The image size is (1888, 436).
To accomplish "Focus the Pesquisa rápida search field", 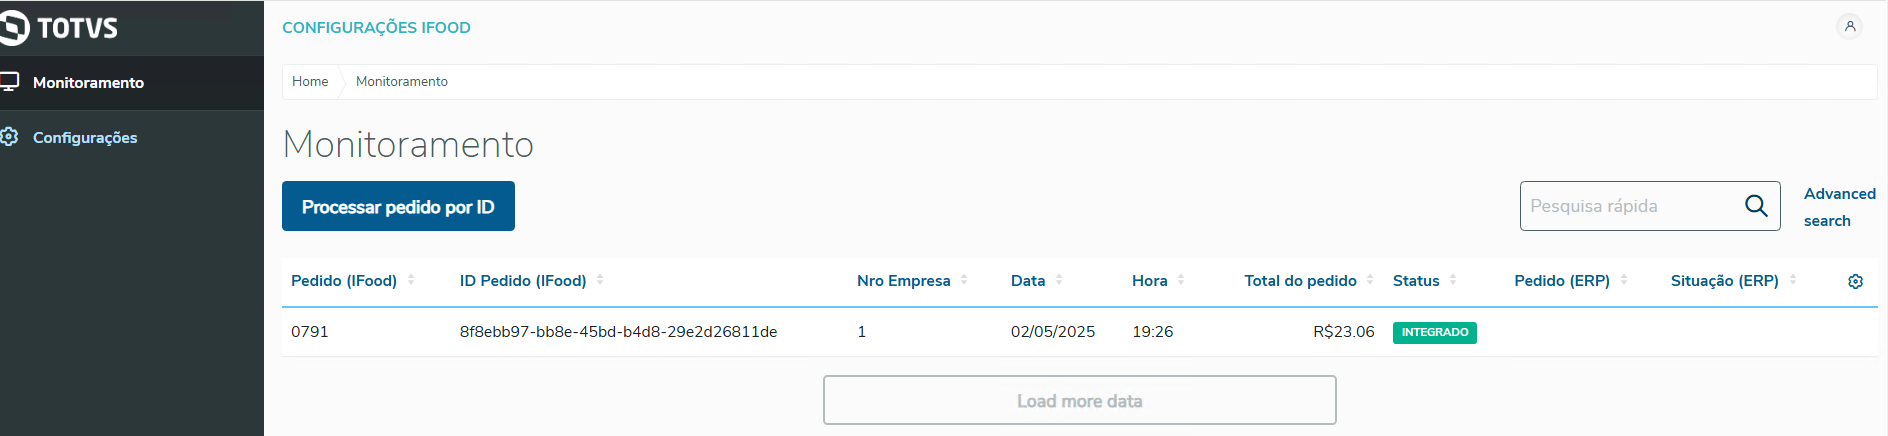I will click(x=1630, y=206).
